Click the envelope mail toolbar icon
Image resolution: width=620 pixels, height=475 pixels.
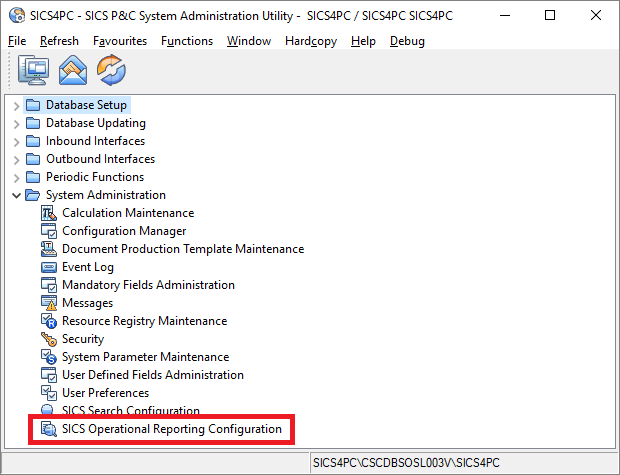tap(74, 71)
